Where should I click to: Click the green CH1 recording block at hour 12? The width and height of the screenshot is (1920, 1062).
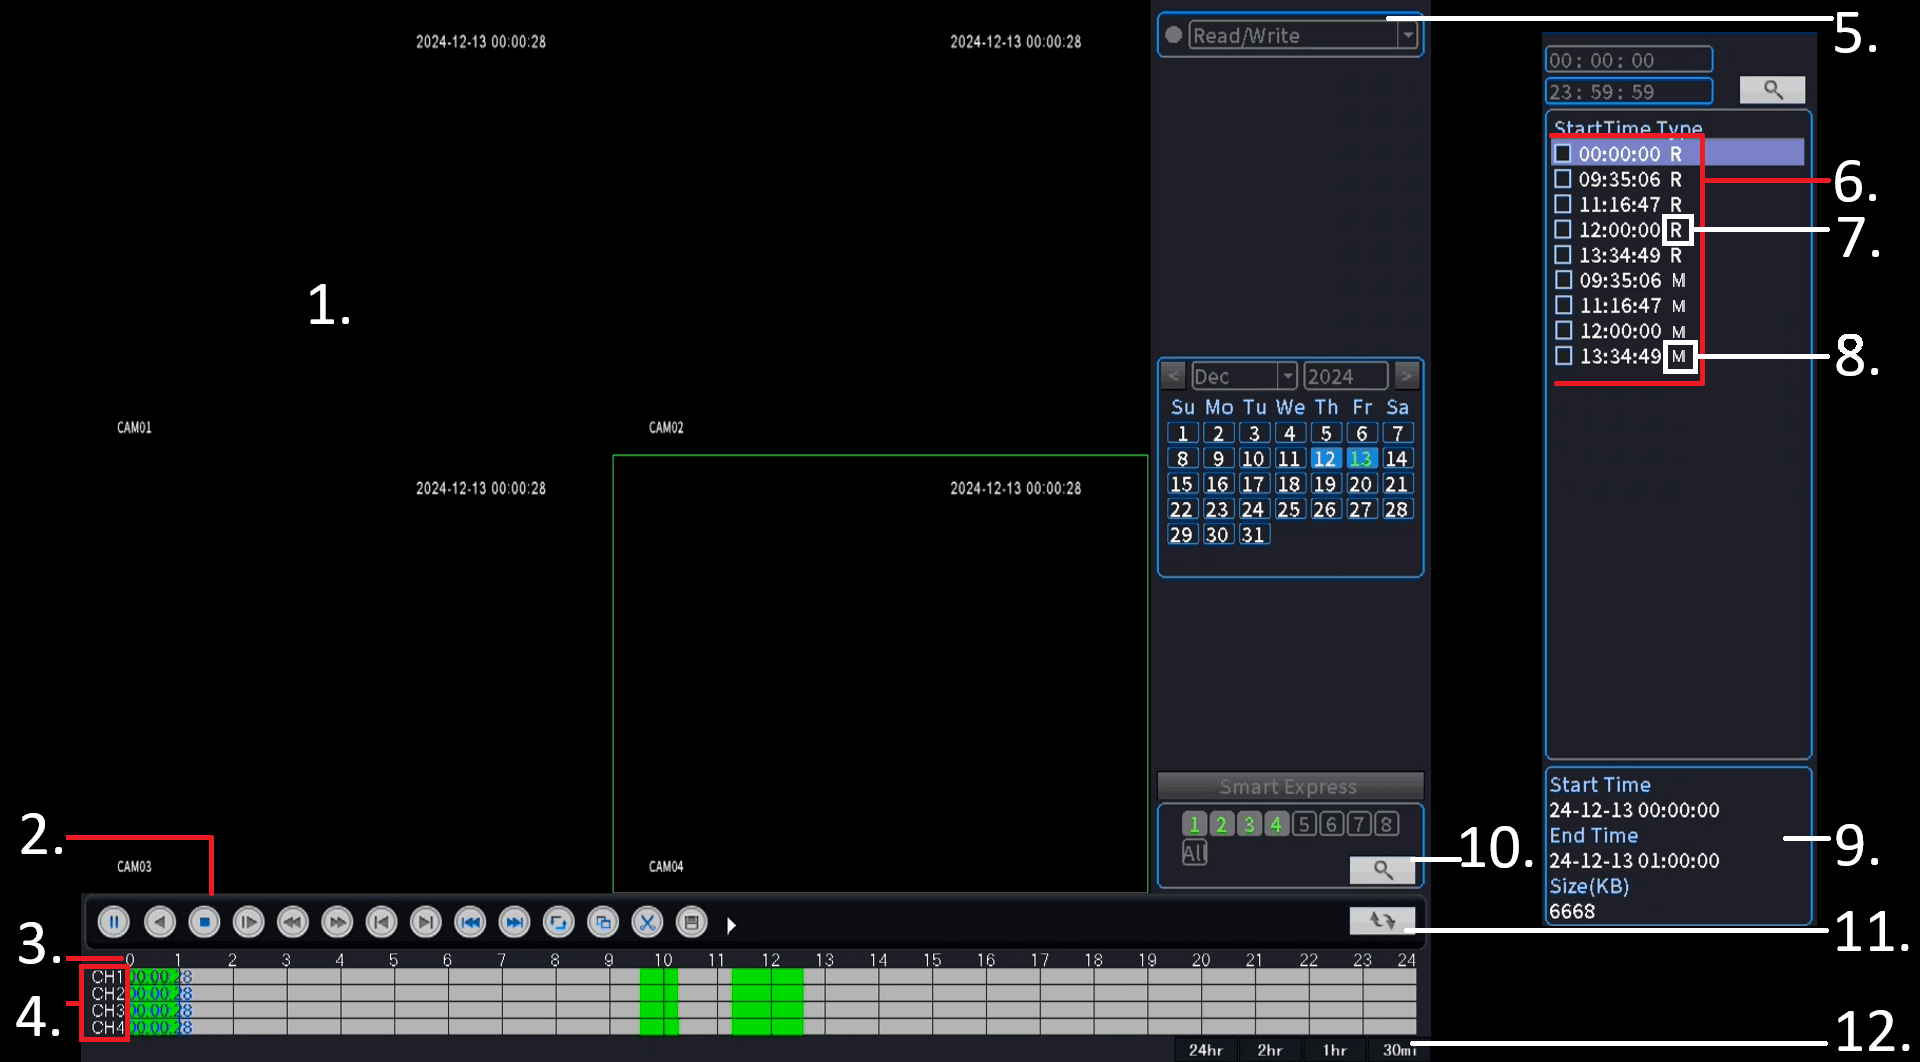point(767,976)
